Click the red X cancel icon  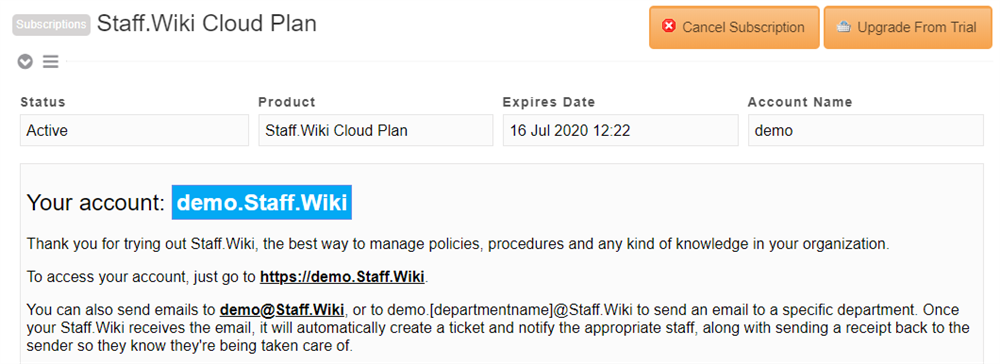coord(669,27)
